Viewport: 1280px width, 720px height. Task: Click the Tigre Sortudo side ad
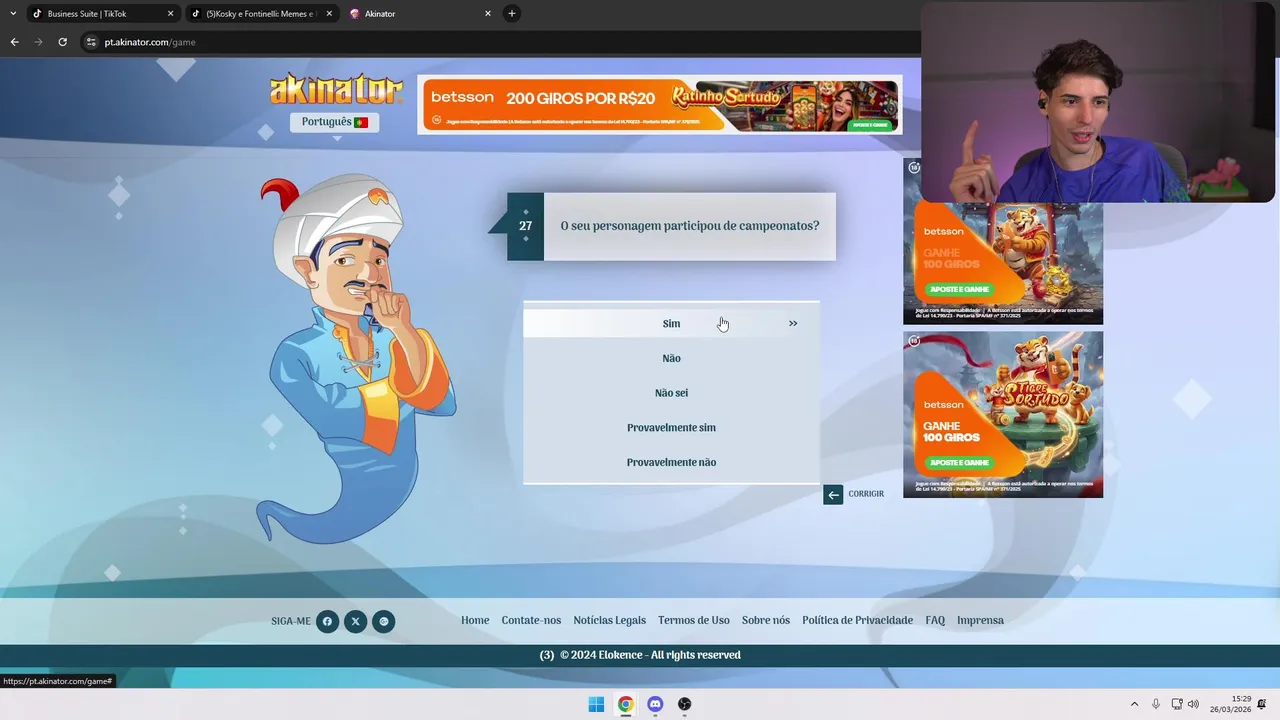click(x=1003, y=414)
